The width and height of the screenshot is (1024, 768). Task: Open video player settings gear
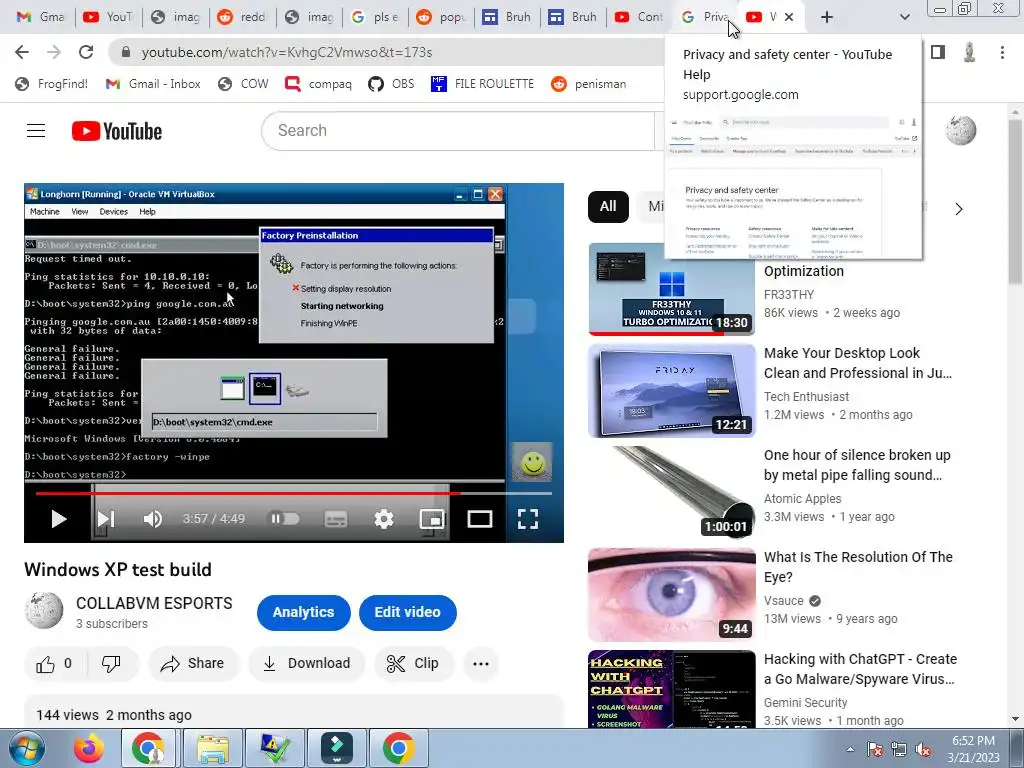pyautogui.click(x=384, y=519)
